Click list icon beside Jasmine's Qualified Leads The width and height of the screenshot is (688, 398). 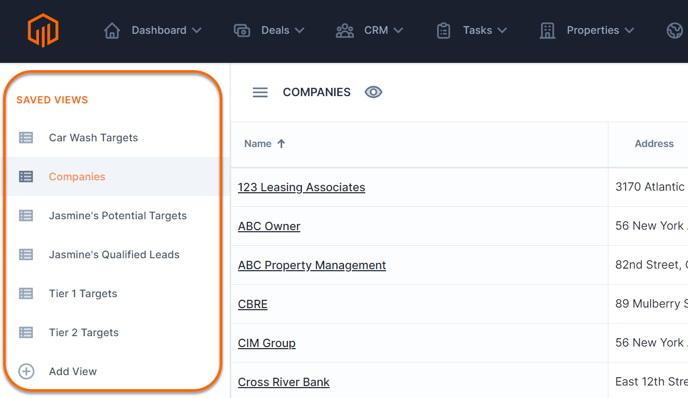26,255
